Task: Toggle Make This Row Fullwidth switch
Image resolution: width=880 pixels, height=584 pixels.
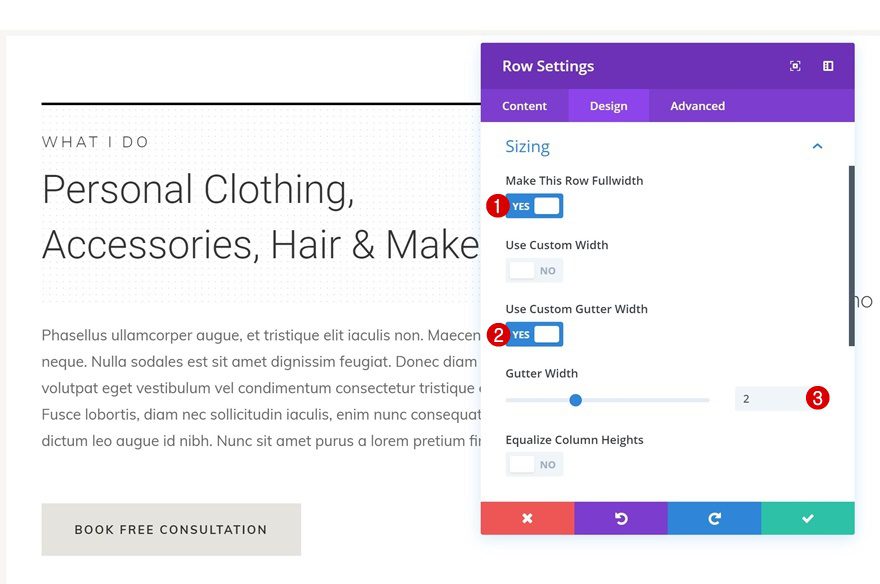Action: pyautogui.click(x=535, y=206)
